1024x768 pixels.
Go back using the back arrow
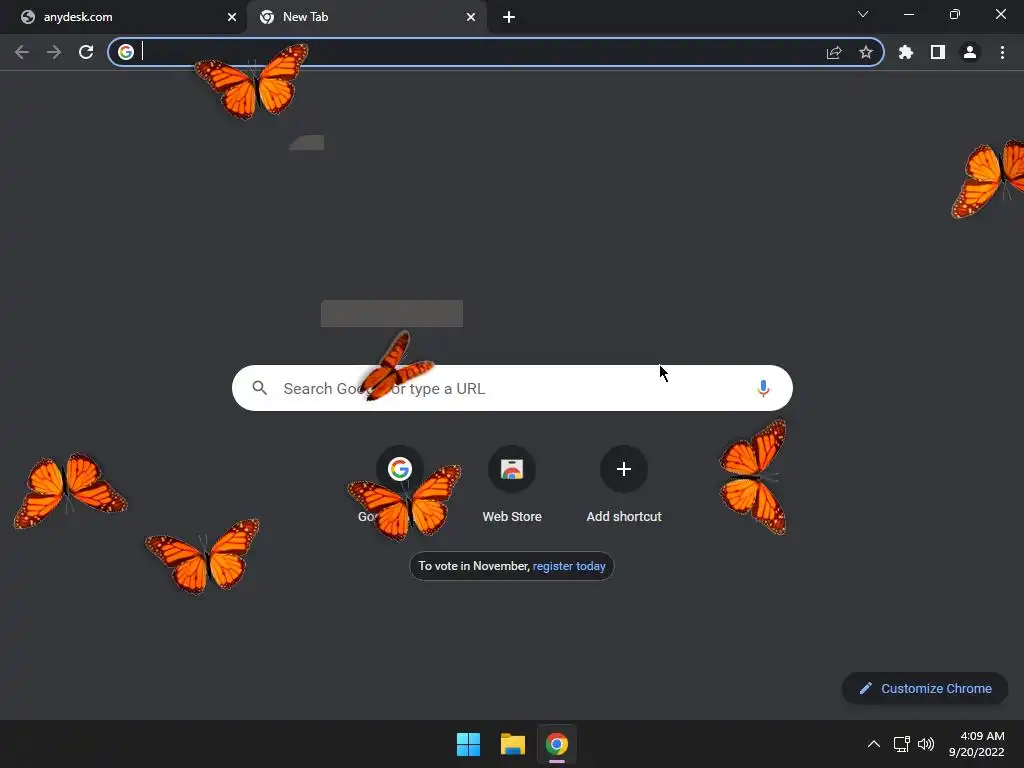coord(22,52)
